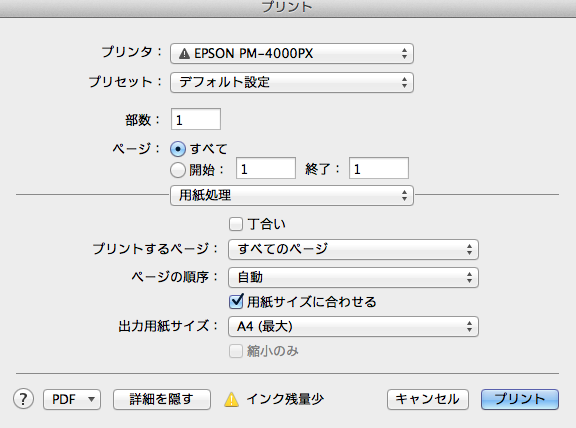
Task: Click the help question mark icon
Action: pos(24,399)
